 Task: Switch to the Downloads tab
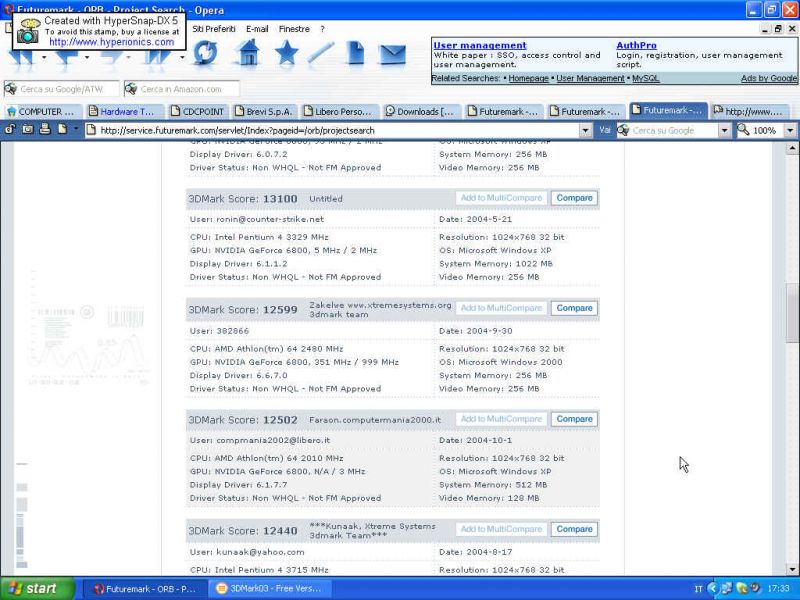coord(421,111)
